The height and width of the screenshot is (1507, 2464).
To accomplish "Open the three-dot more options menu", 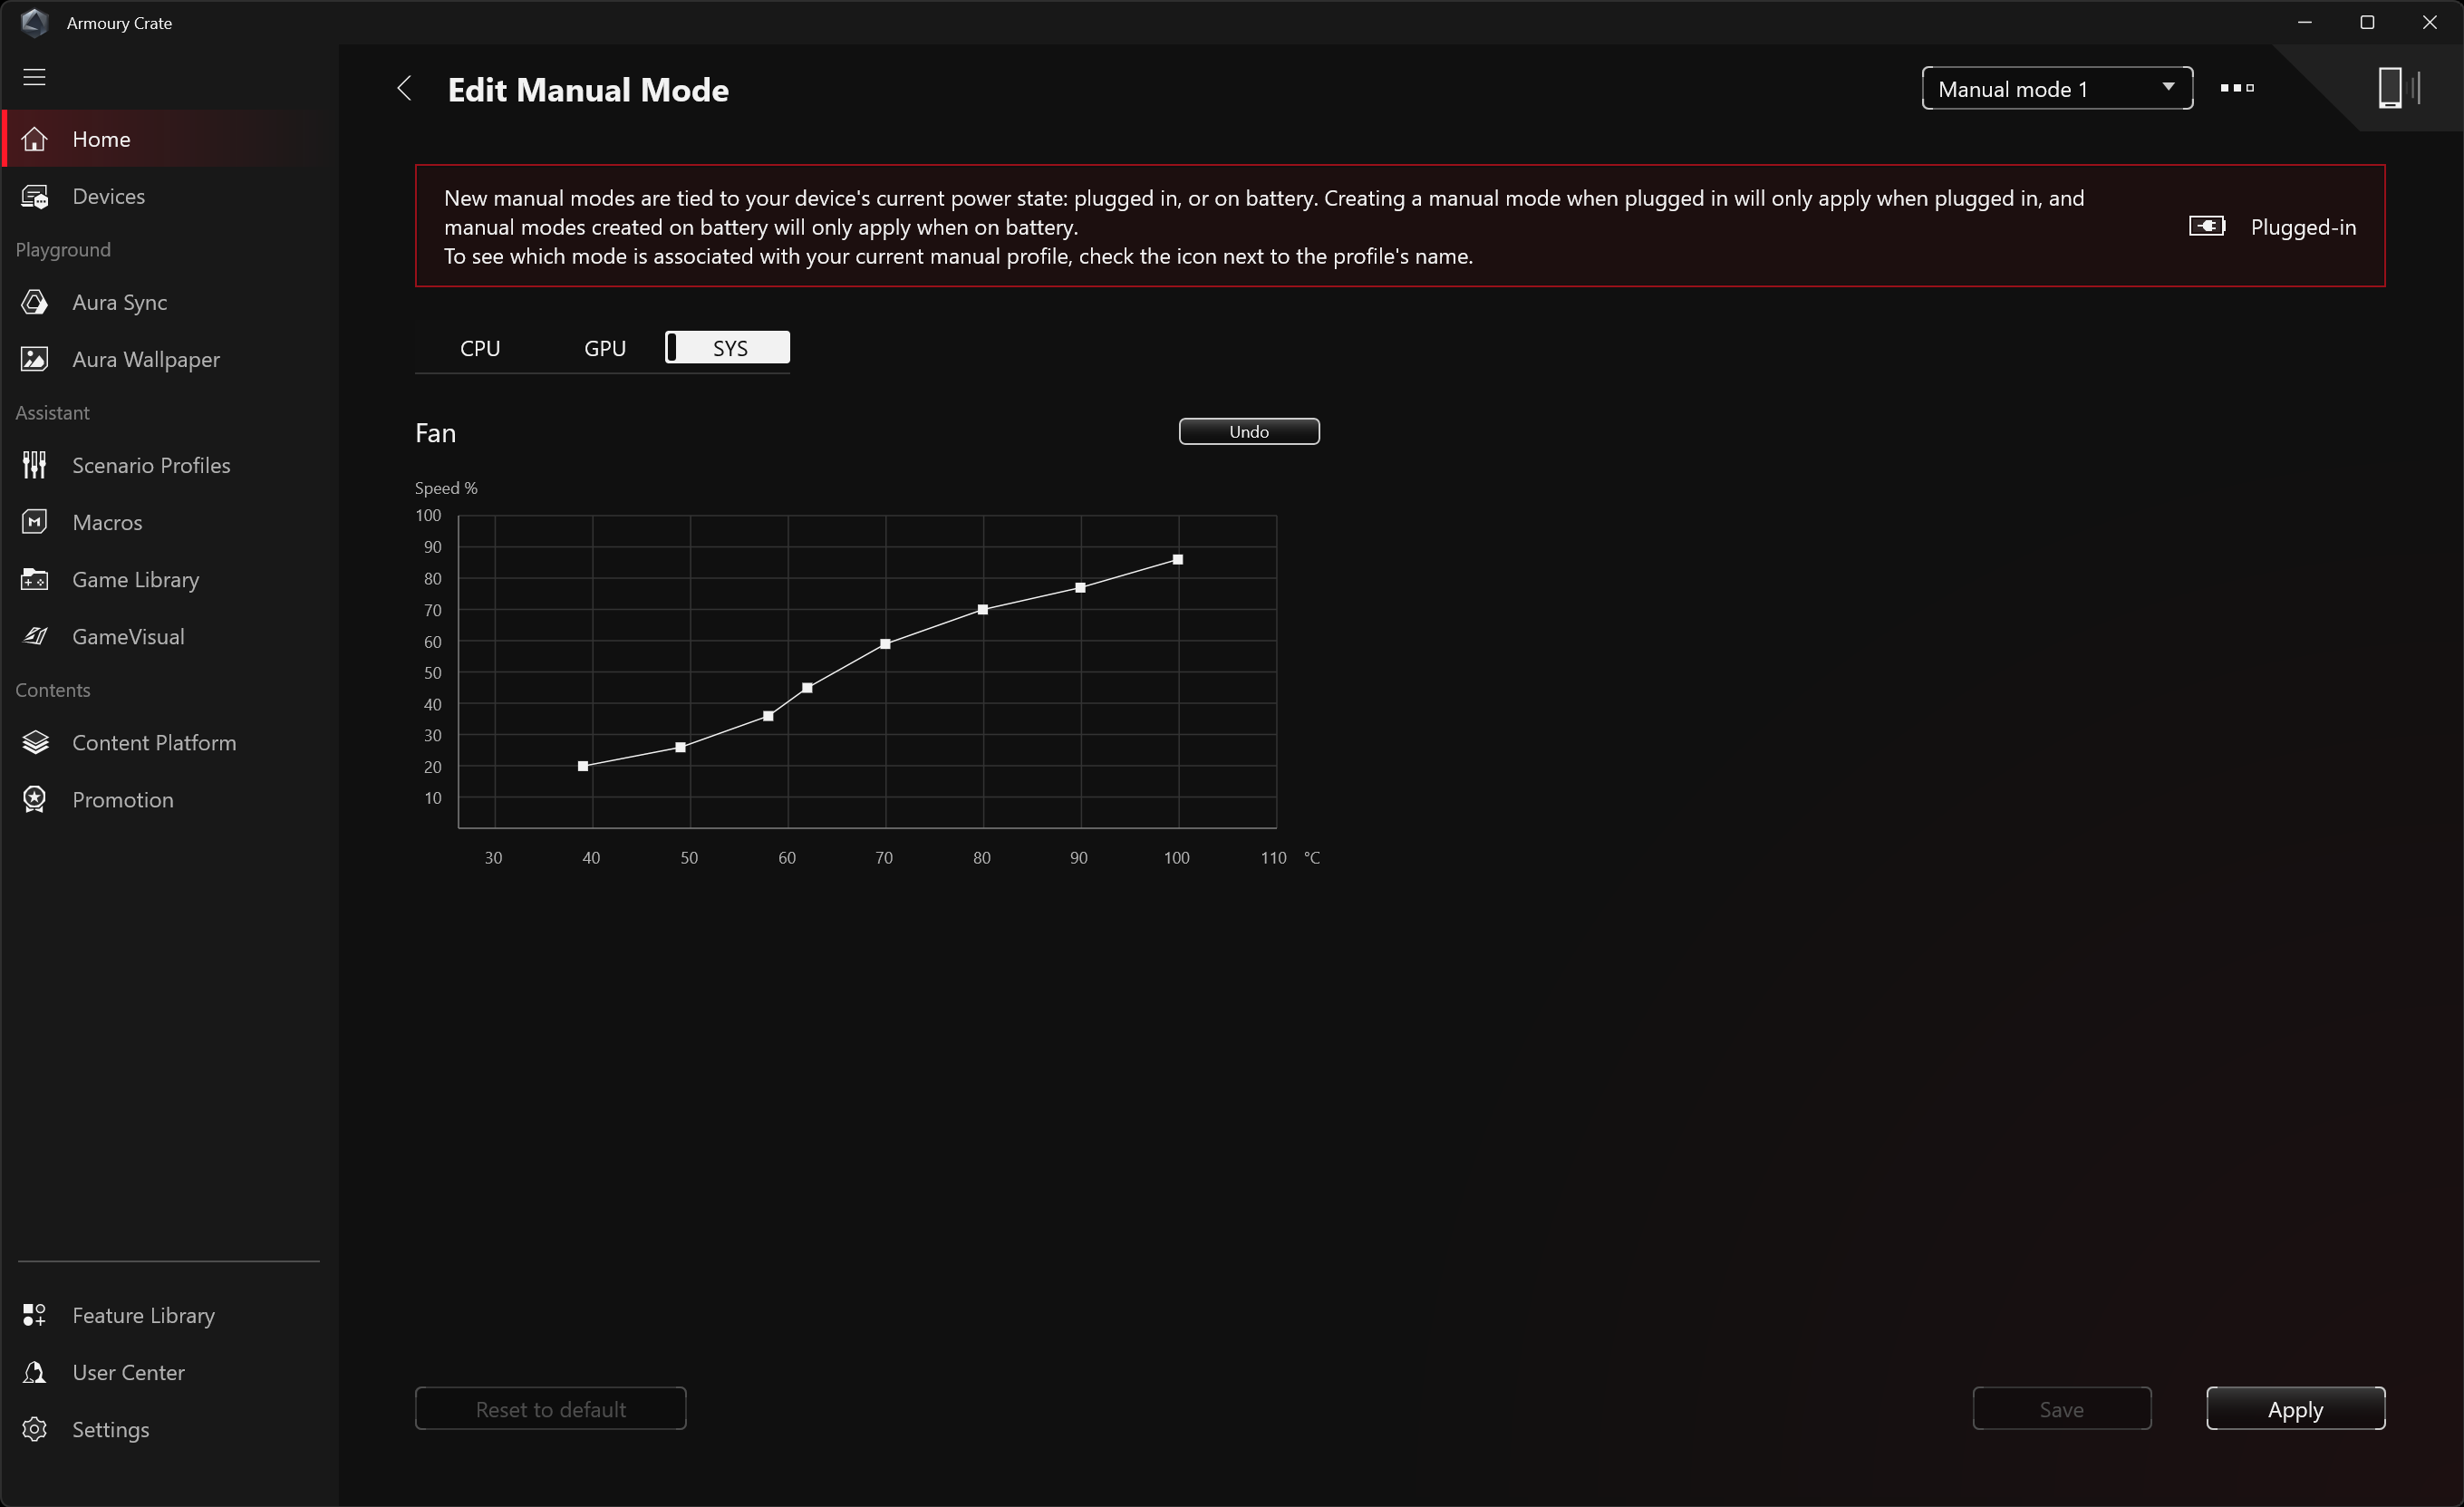I will click(2236, 88).
